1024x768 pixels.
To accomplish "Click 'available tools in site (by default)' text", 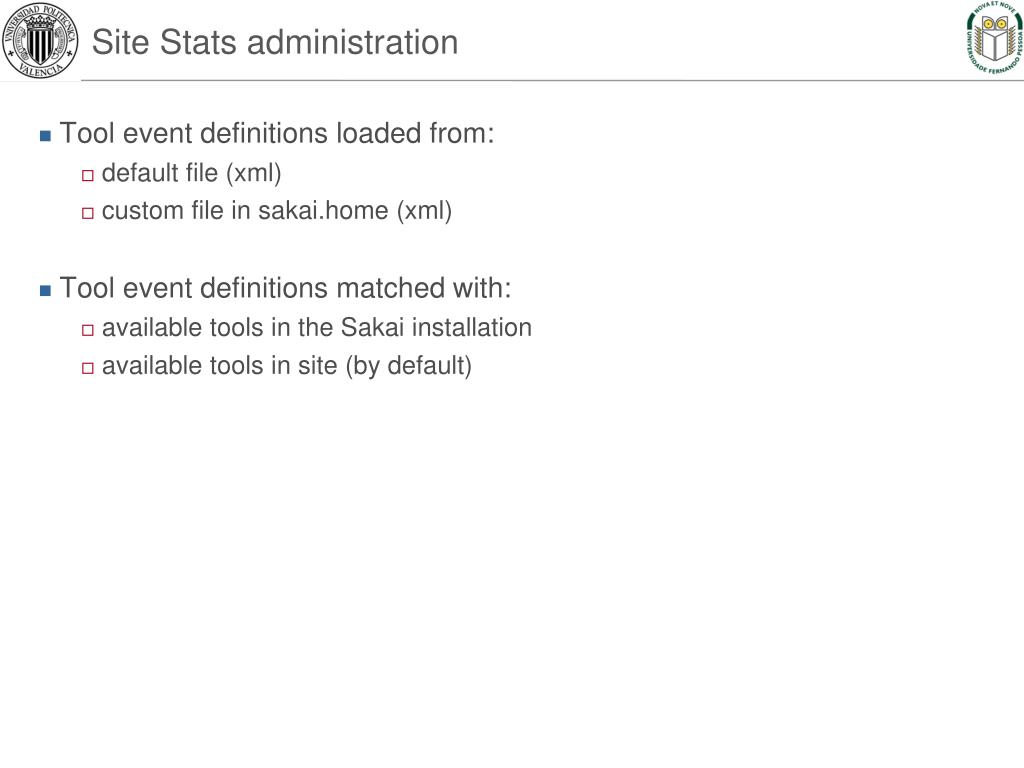I will (287, 366).
